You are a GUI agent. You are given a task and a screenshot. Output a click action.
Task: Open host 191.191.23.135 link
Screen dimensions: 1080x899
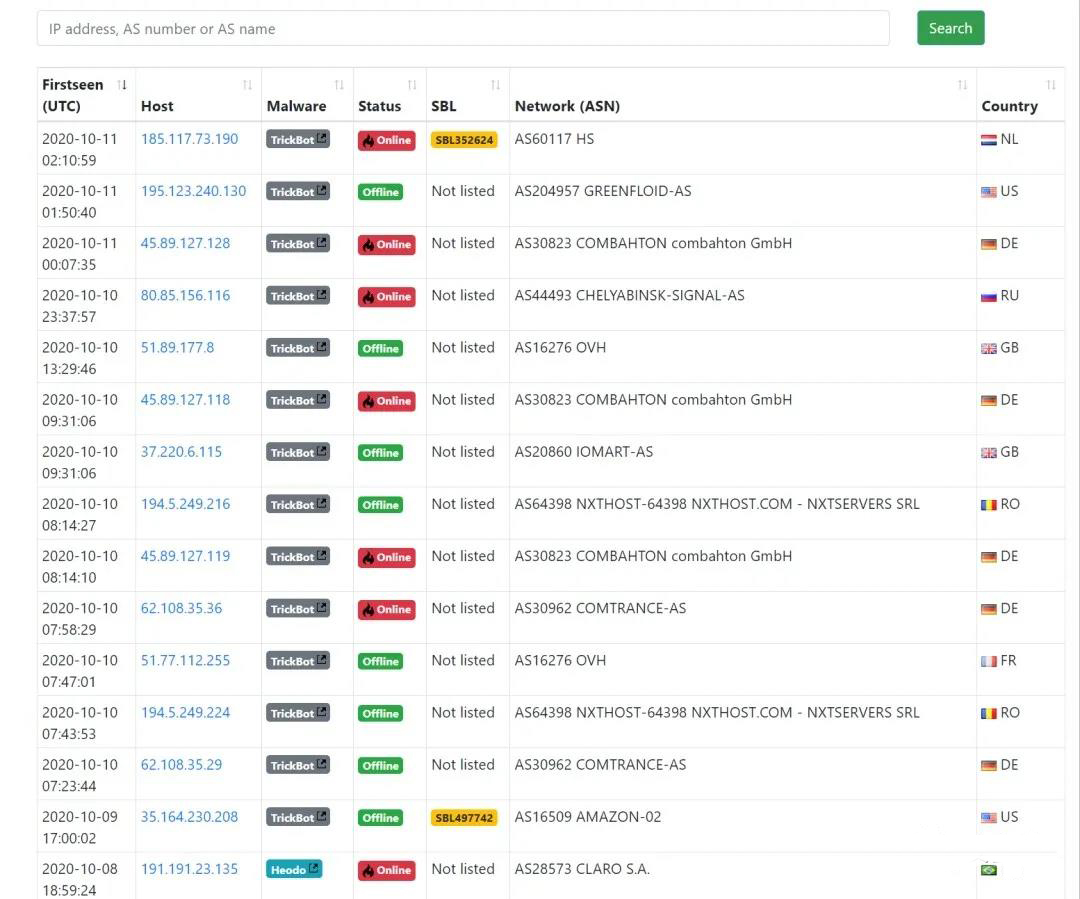[x=189, y=869]
